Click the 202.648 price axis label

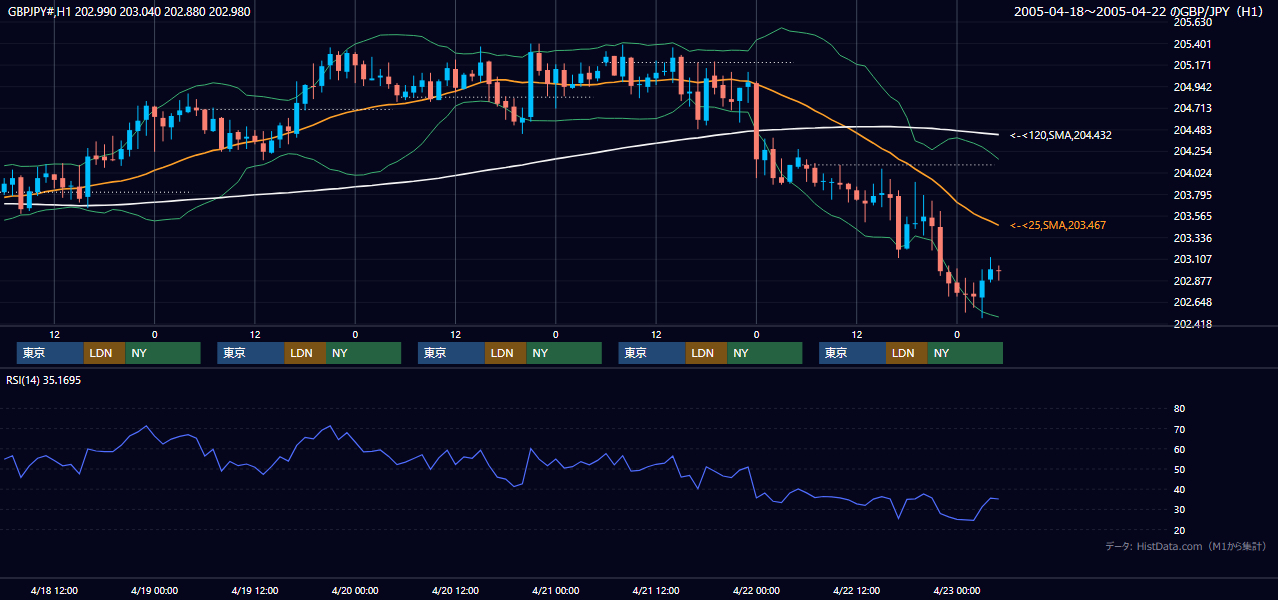coord(1193,302)
